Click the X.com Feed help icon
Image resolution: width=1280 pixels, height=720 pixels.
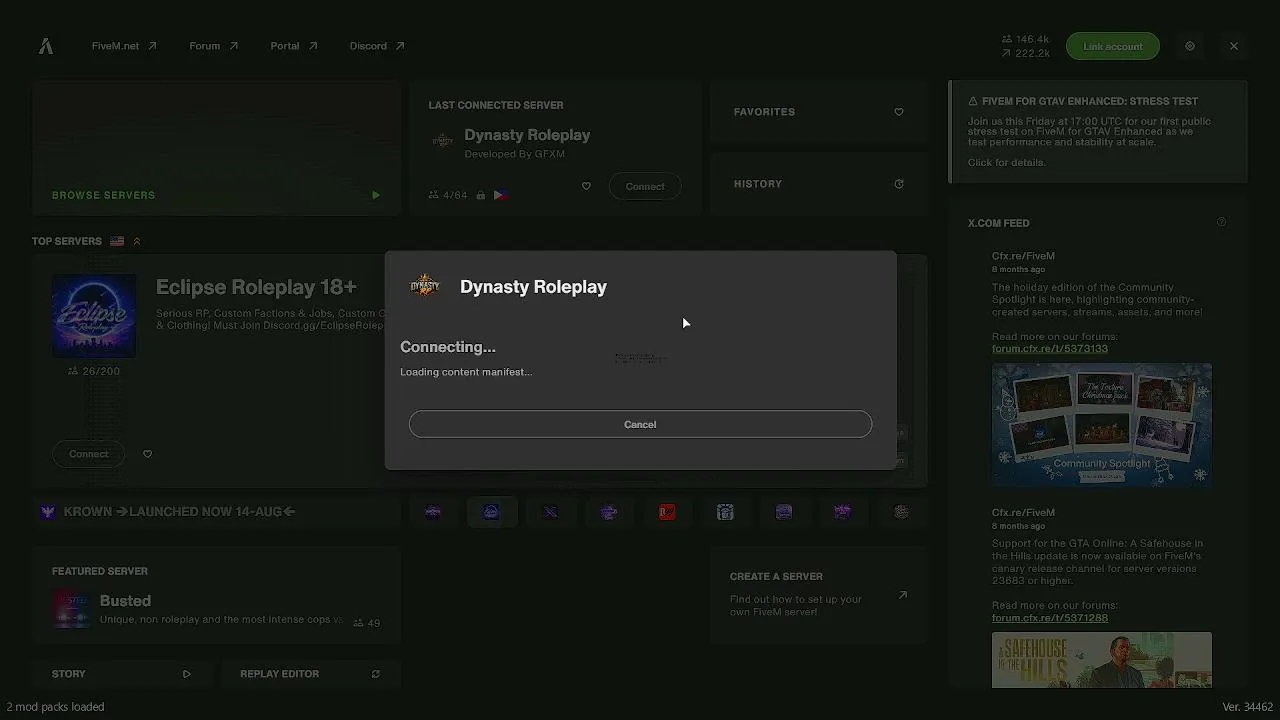point(1221,222)
